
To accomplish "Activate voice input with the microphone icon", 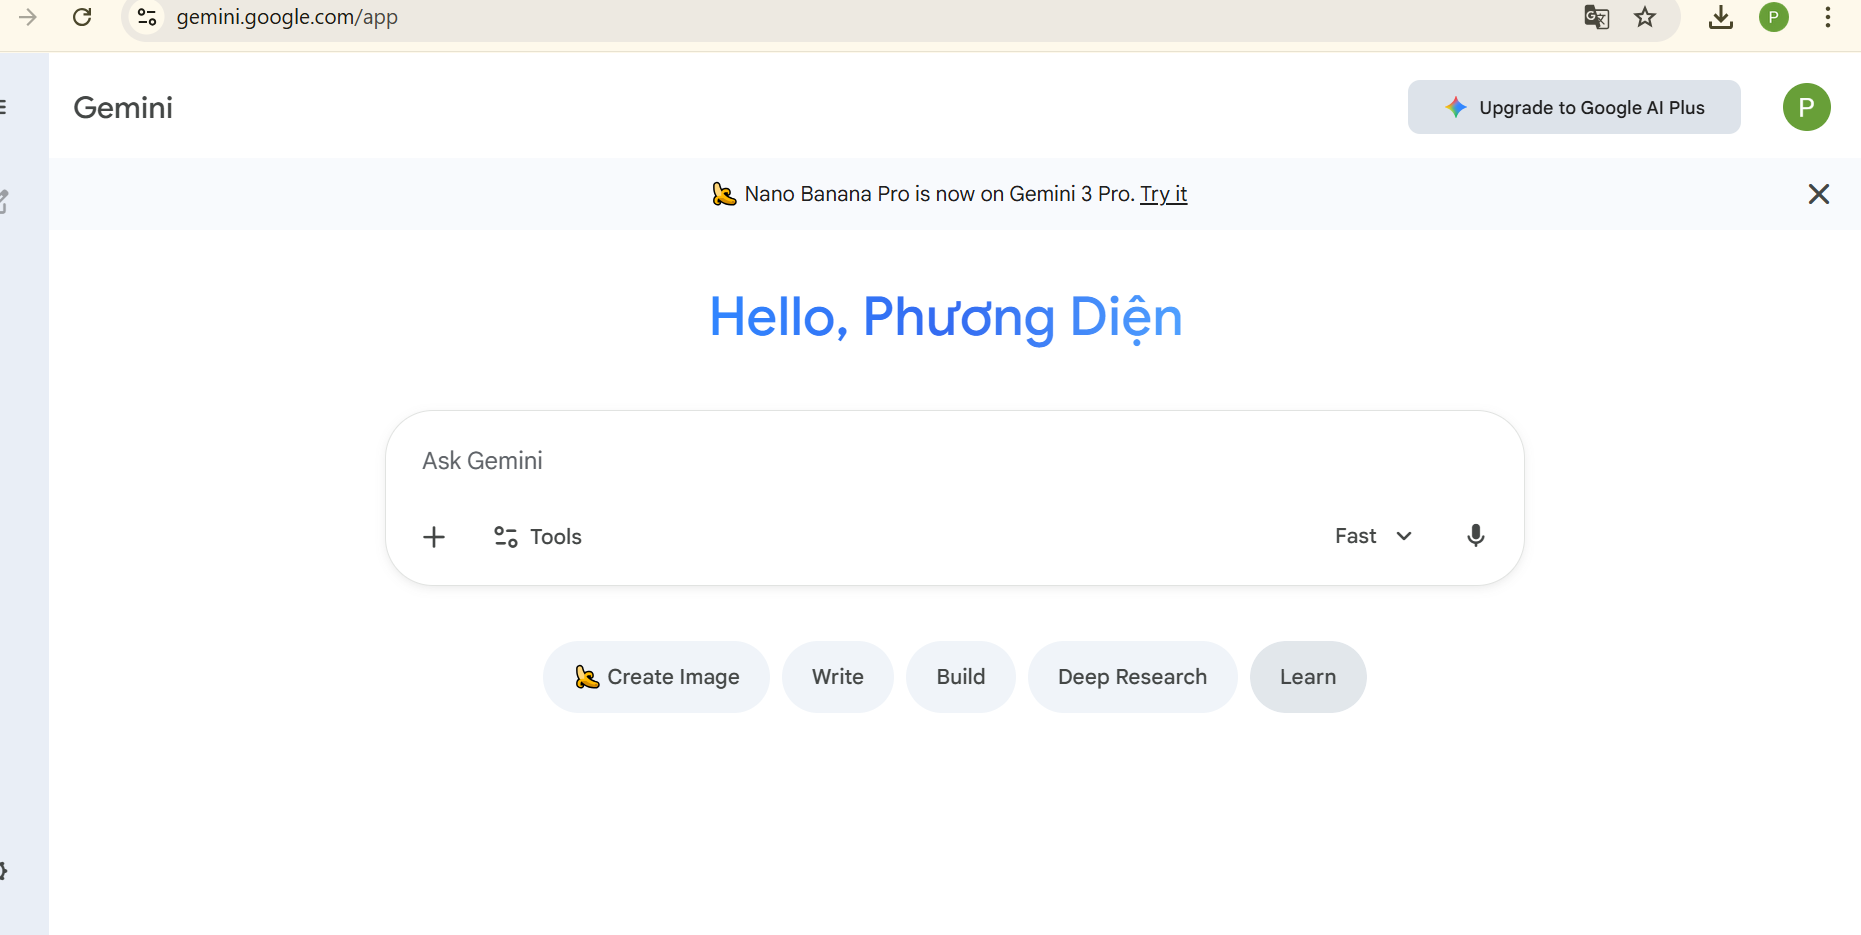I will 1475,536.
